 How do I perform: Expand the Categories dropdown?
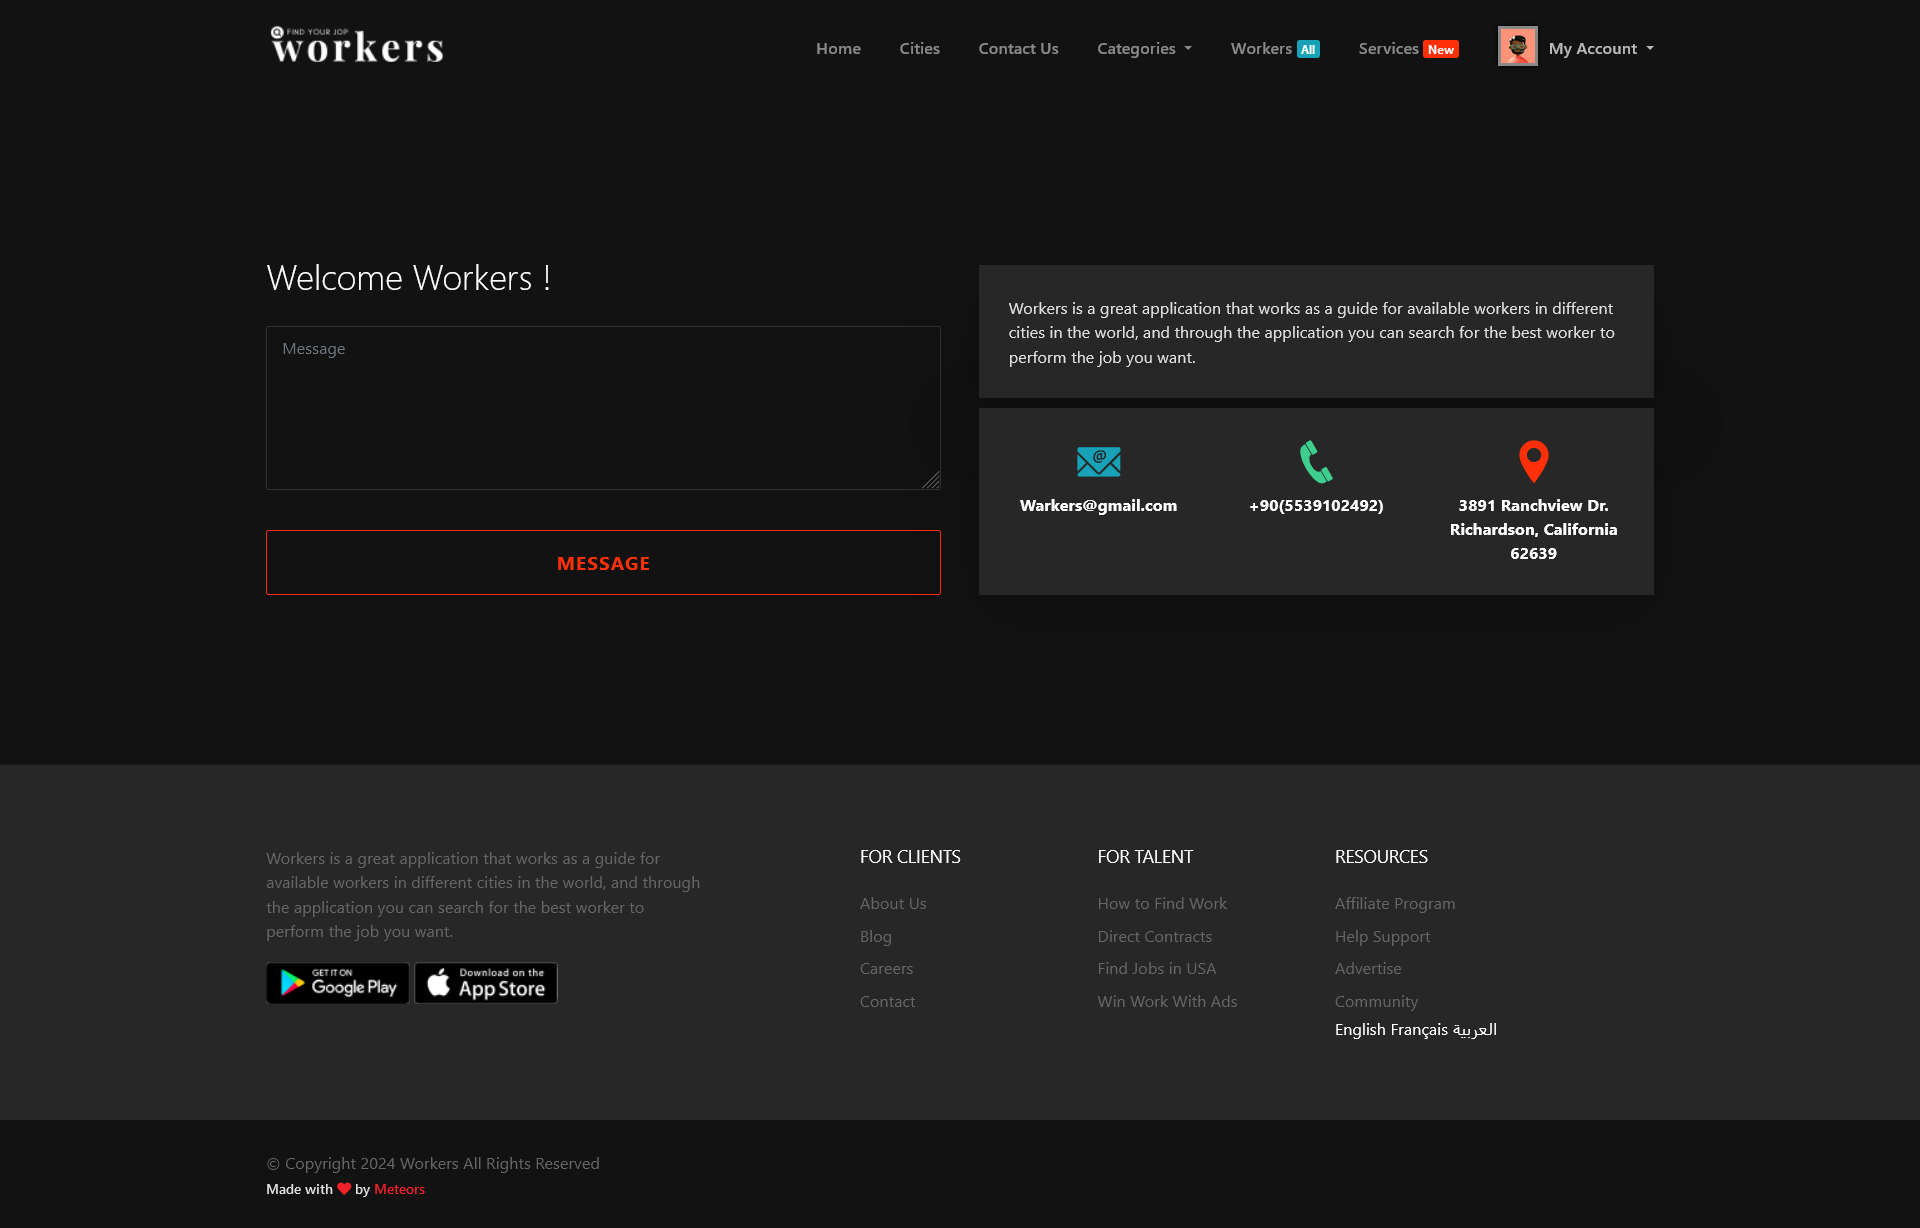1144,48
